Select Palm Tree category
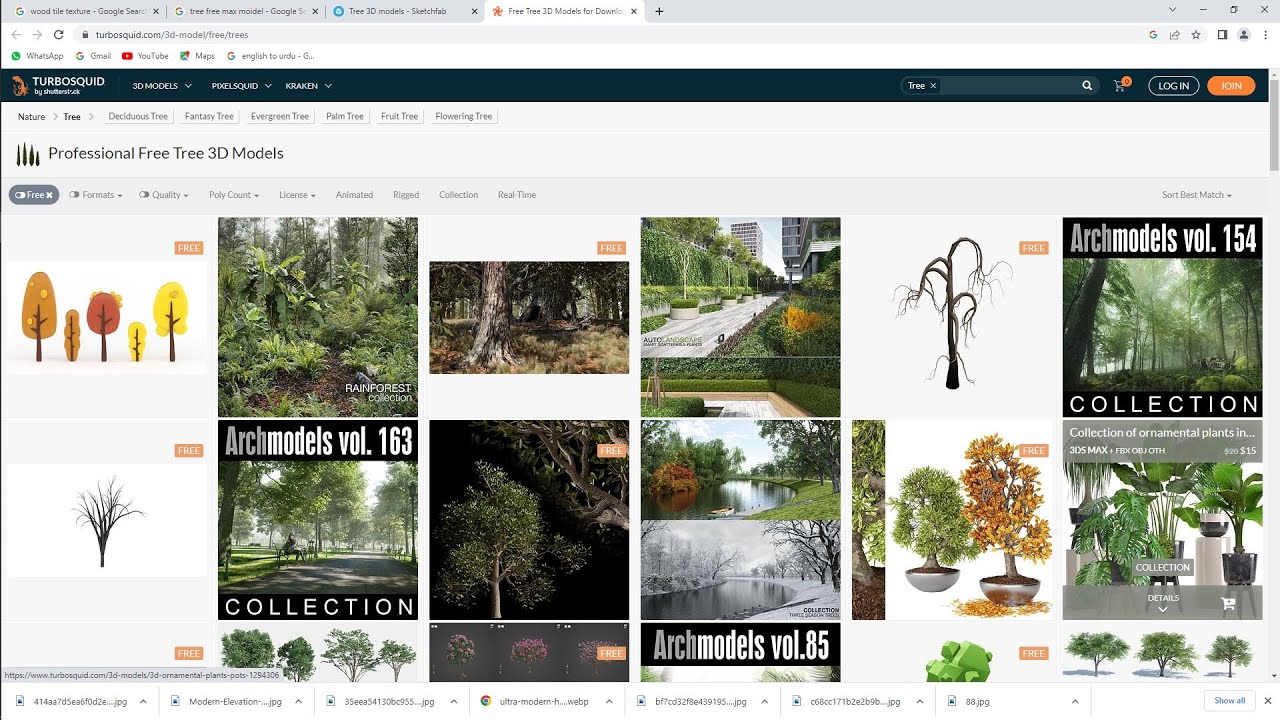The height and width of the screenshot is (720, 1280). point(345,116)
